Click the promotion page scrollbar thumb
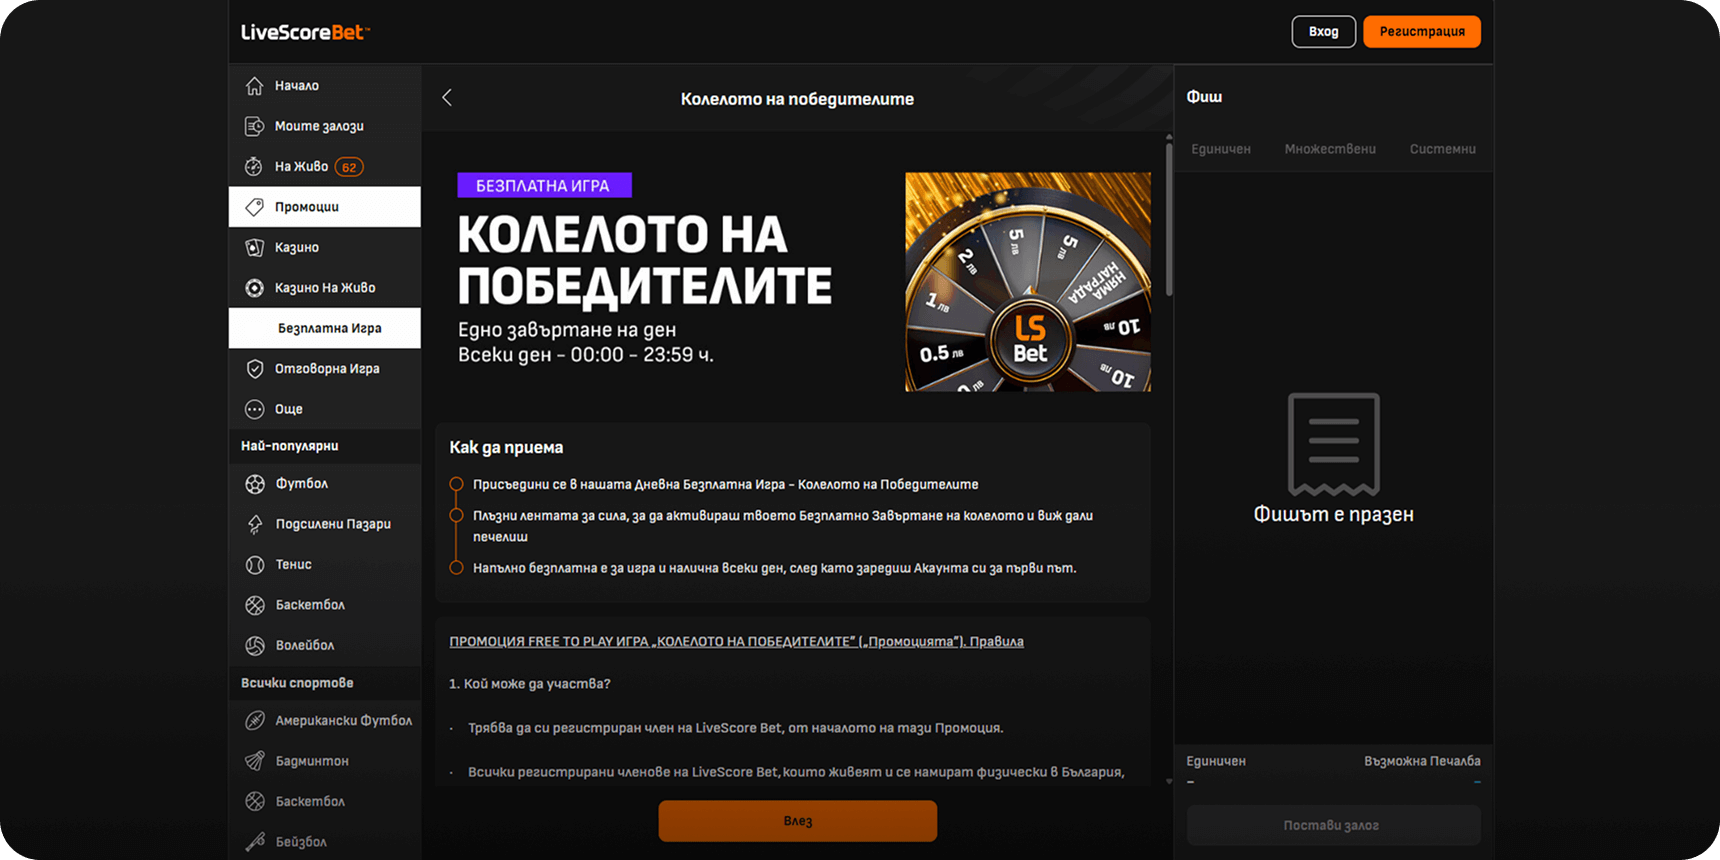 point(1169,218)
